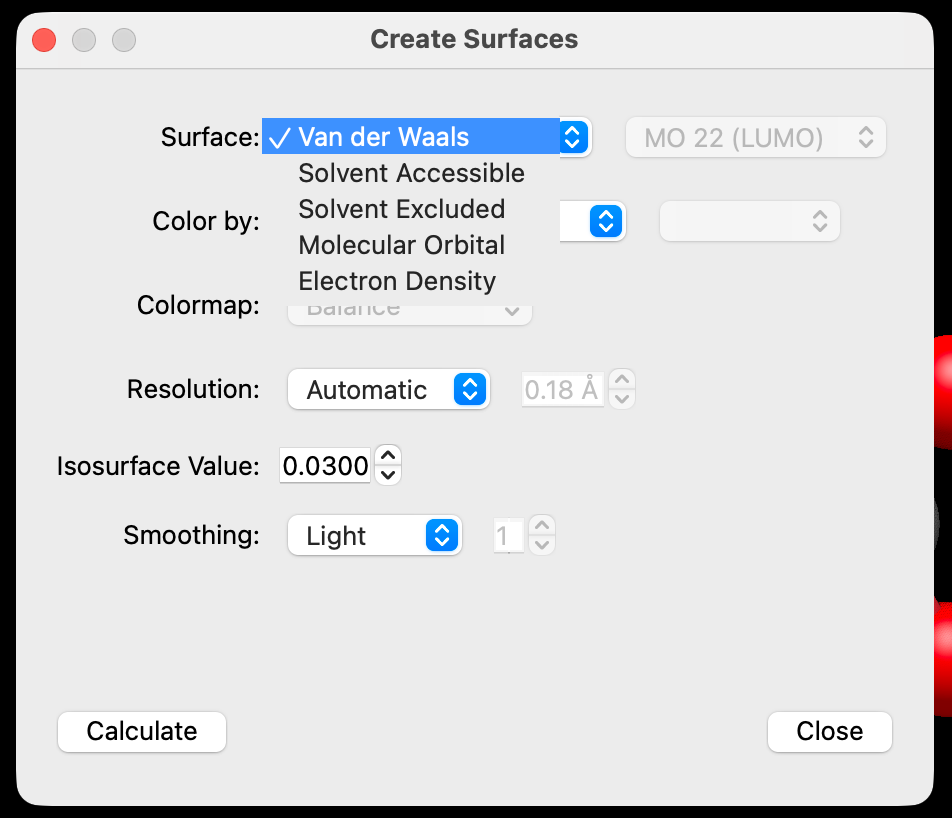The width and height of the screenshot is (952, 818).
Task: Open the Color by dropdown arrows
Action: (x=605, y=221)
